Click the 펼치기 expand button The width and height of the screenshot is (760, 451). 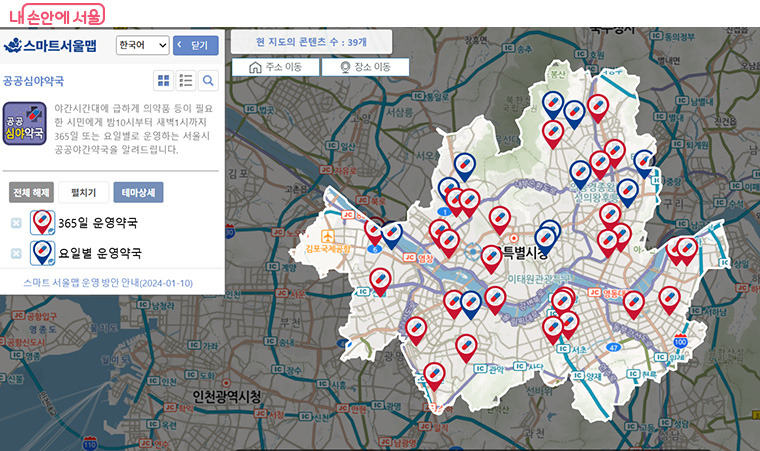click(x=83, y=193)
